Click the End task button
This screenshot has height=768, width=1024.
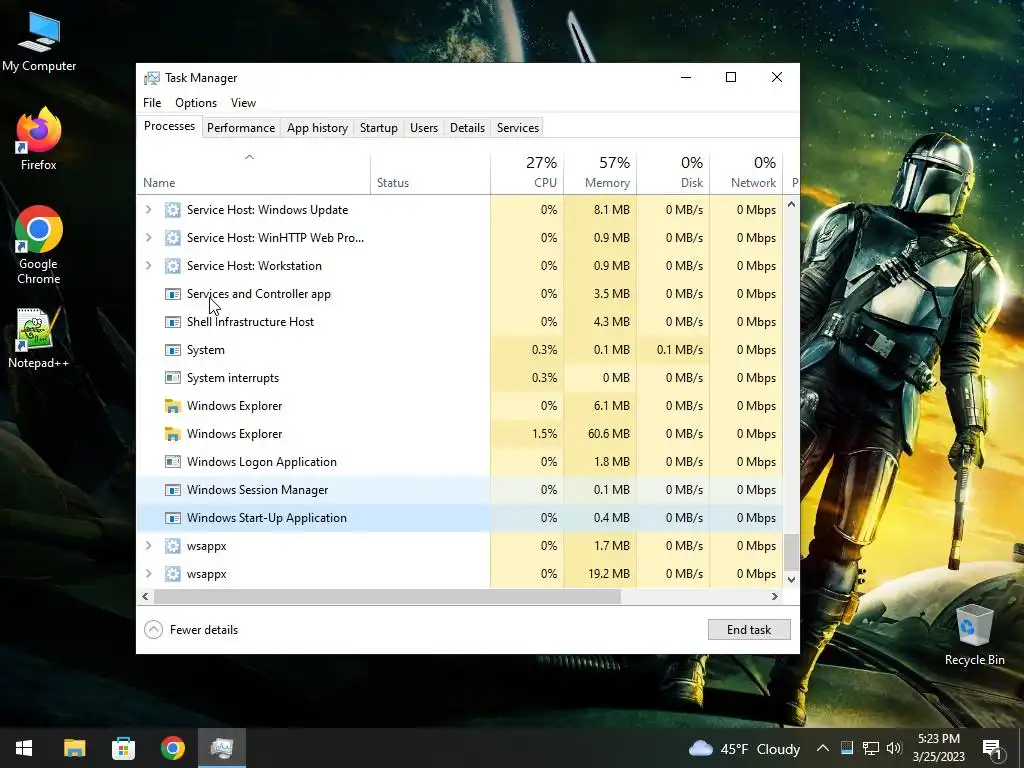(749, 630)
